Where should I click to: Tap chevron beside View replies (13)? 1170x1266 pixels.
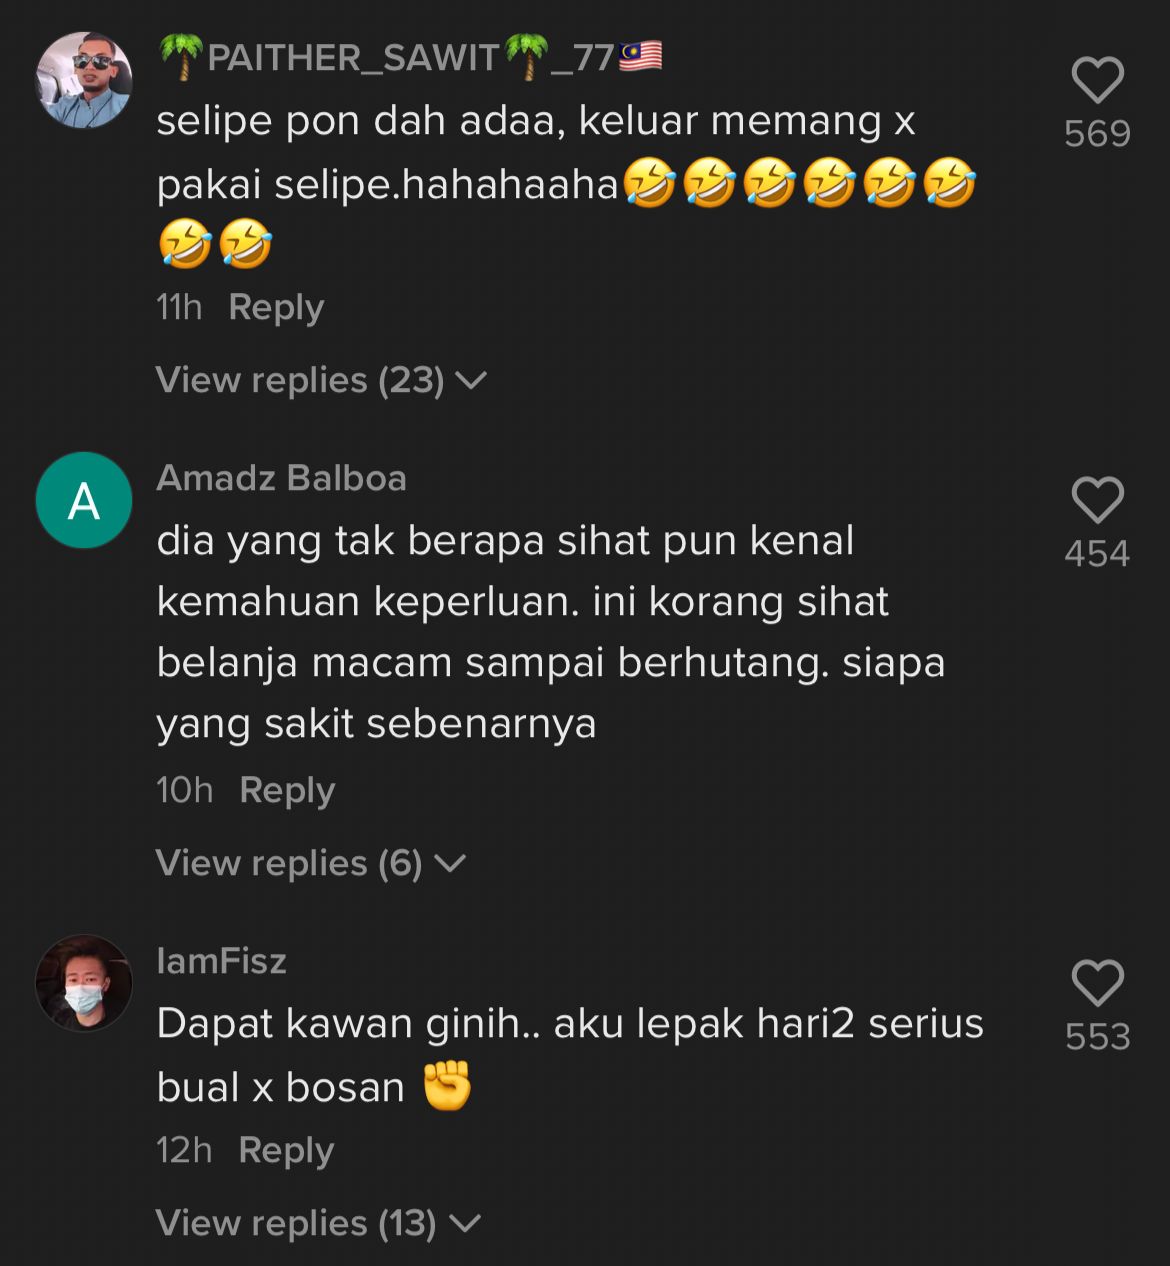pos(465,1224)
